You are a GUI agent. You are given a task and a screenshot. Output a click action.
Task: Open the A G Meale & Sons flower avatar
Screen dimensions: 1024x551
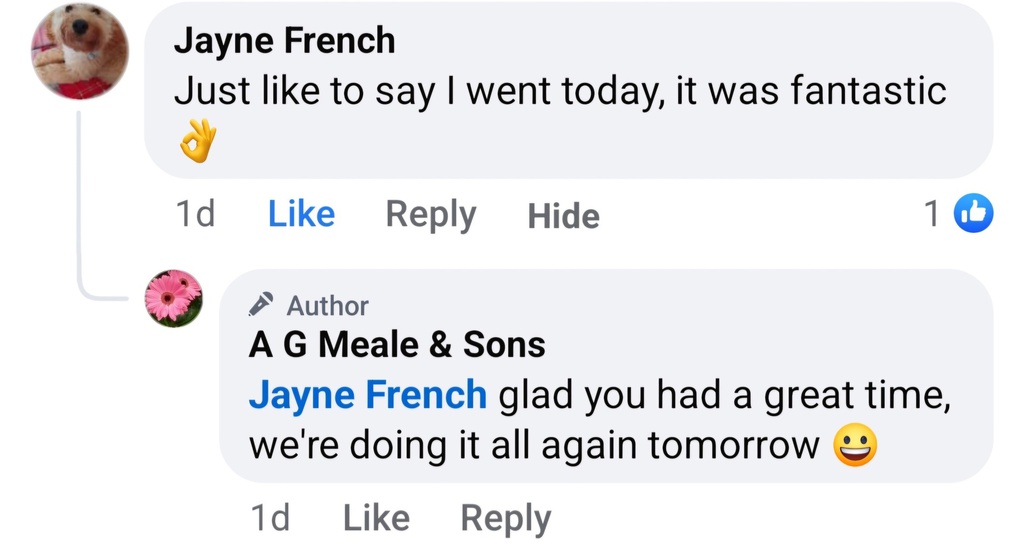pyautogui.click(x=174, y=298)
